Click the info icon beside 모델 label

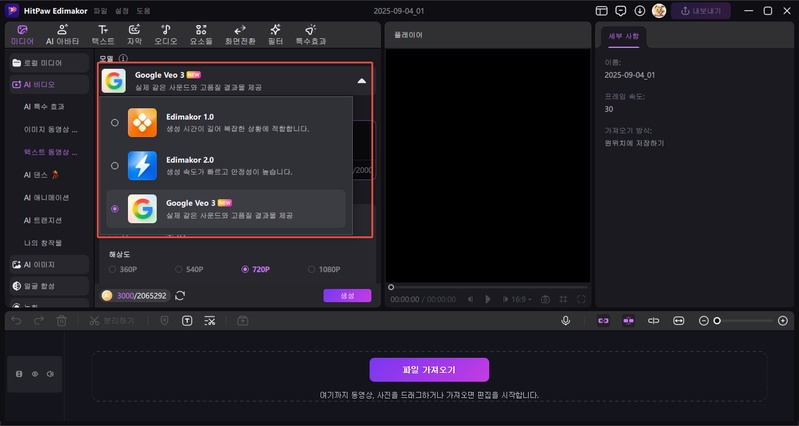pyautogui.click(x=123, y=59)
